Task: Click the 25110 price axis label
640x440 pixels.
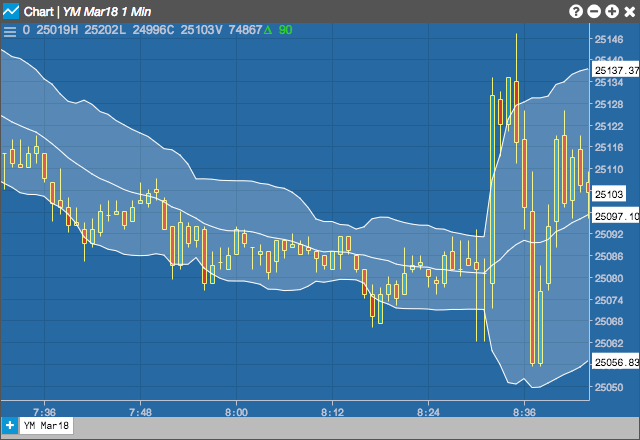Action: (x=609, y=169)
